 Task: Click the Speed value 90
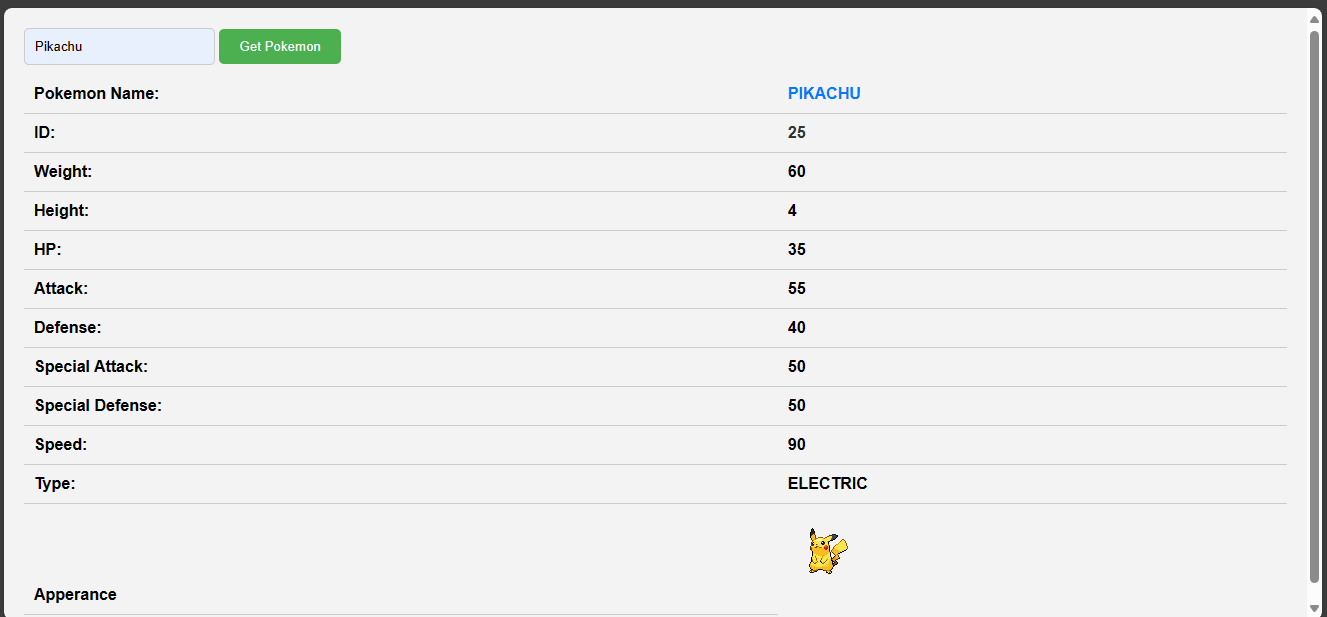(x=797, y=444)
